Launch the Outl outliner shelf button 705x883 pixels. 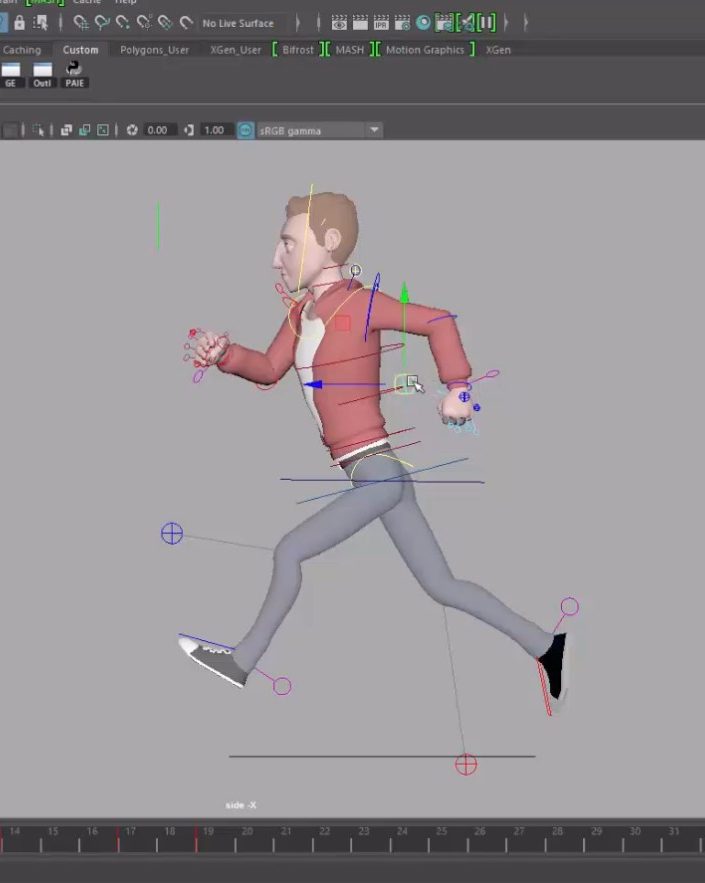coord(42,75)
